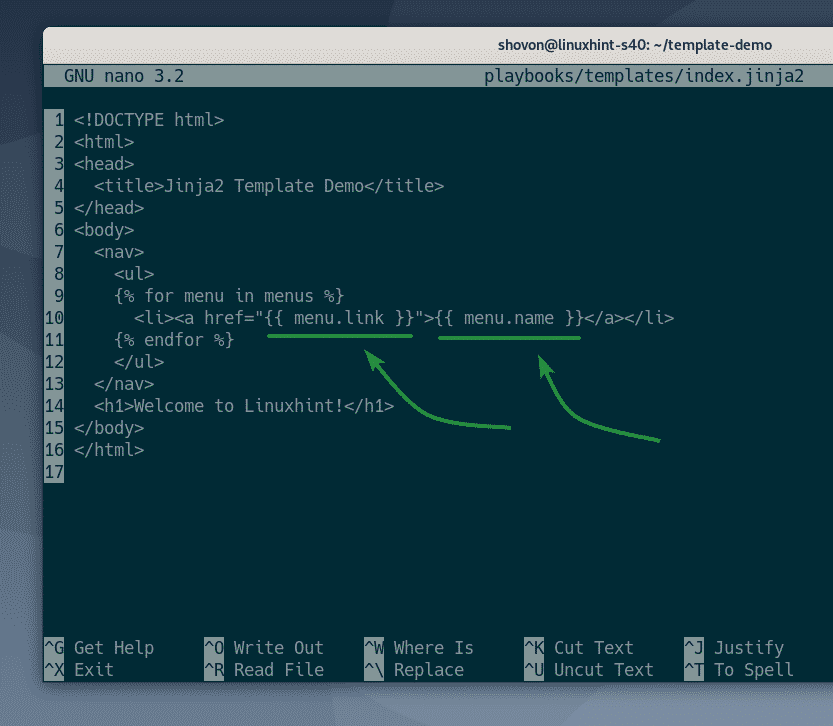The width and height of the screenshot is (833, 726).
Task: Place cursor on <!DOCTYPE html> line
Action: point(149,120)
